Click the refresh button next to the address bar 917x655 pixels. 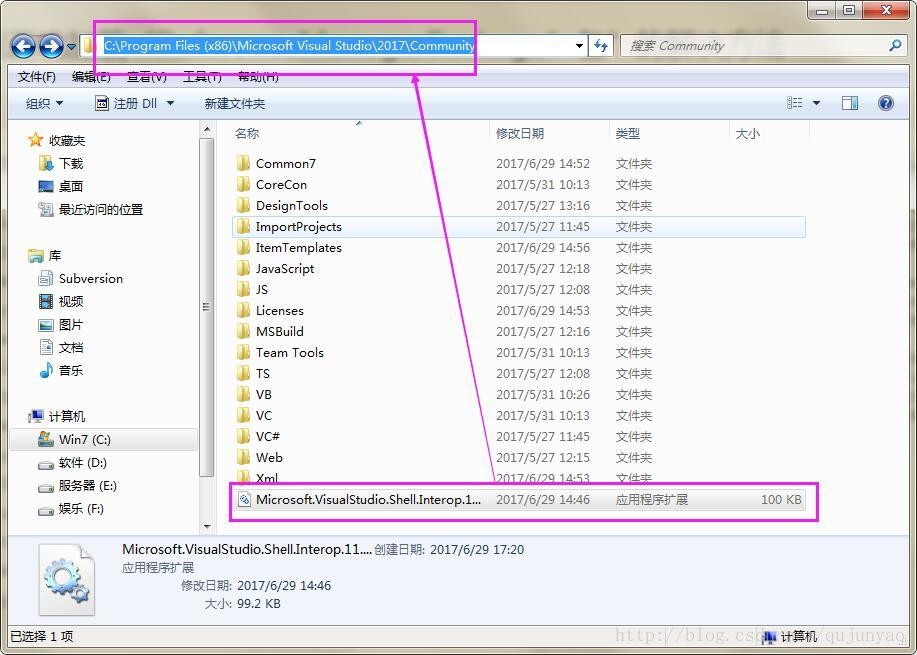[601, 46]
